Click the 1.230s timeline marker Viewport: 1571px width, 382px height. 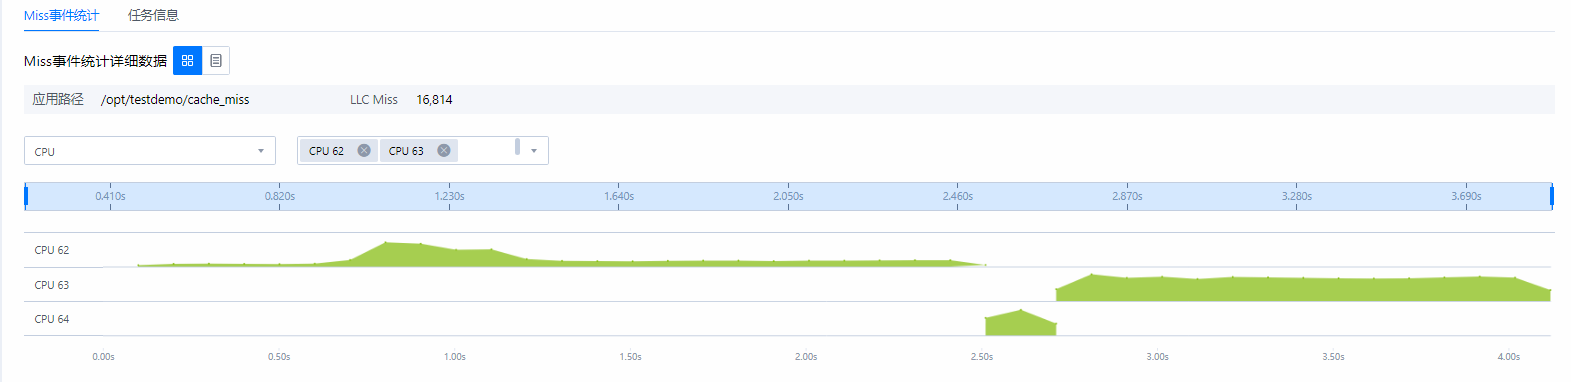click(449, 196)
